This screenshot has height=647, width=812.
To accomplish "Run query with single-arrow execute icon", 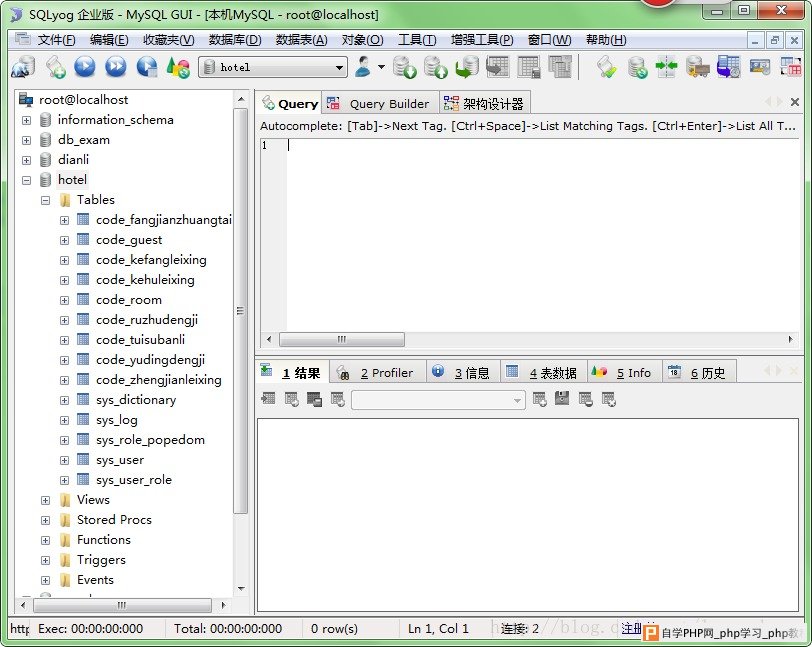I will point(85,67).
